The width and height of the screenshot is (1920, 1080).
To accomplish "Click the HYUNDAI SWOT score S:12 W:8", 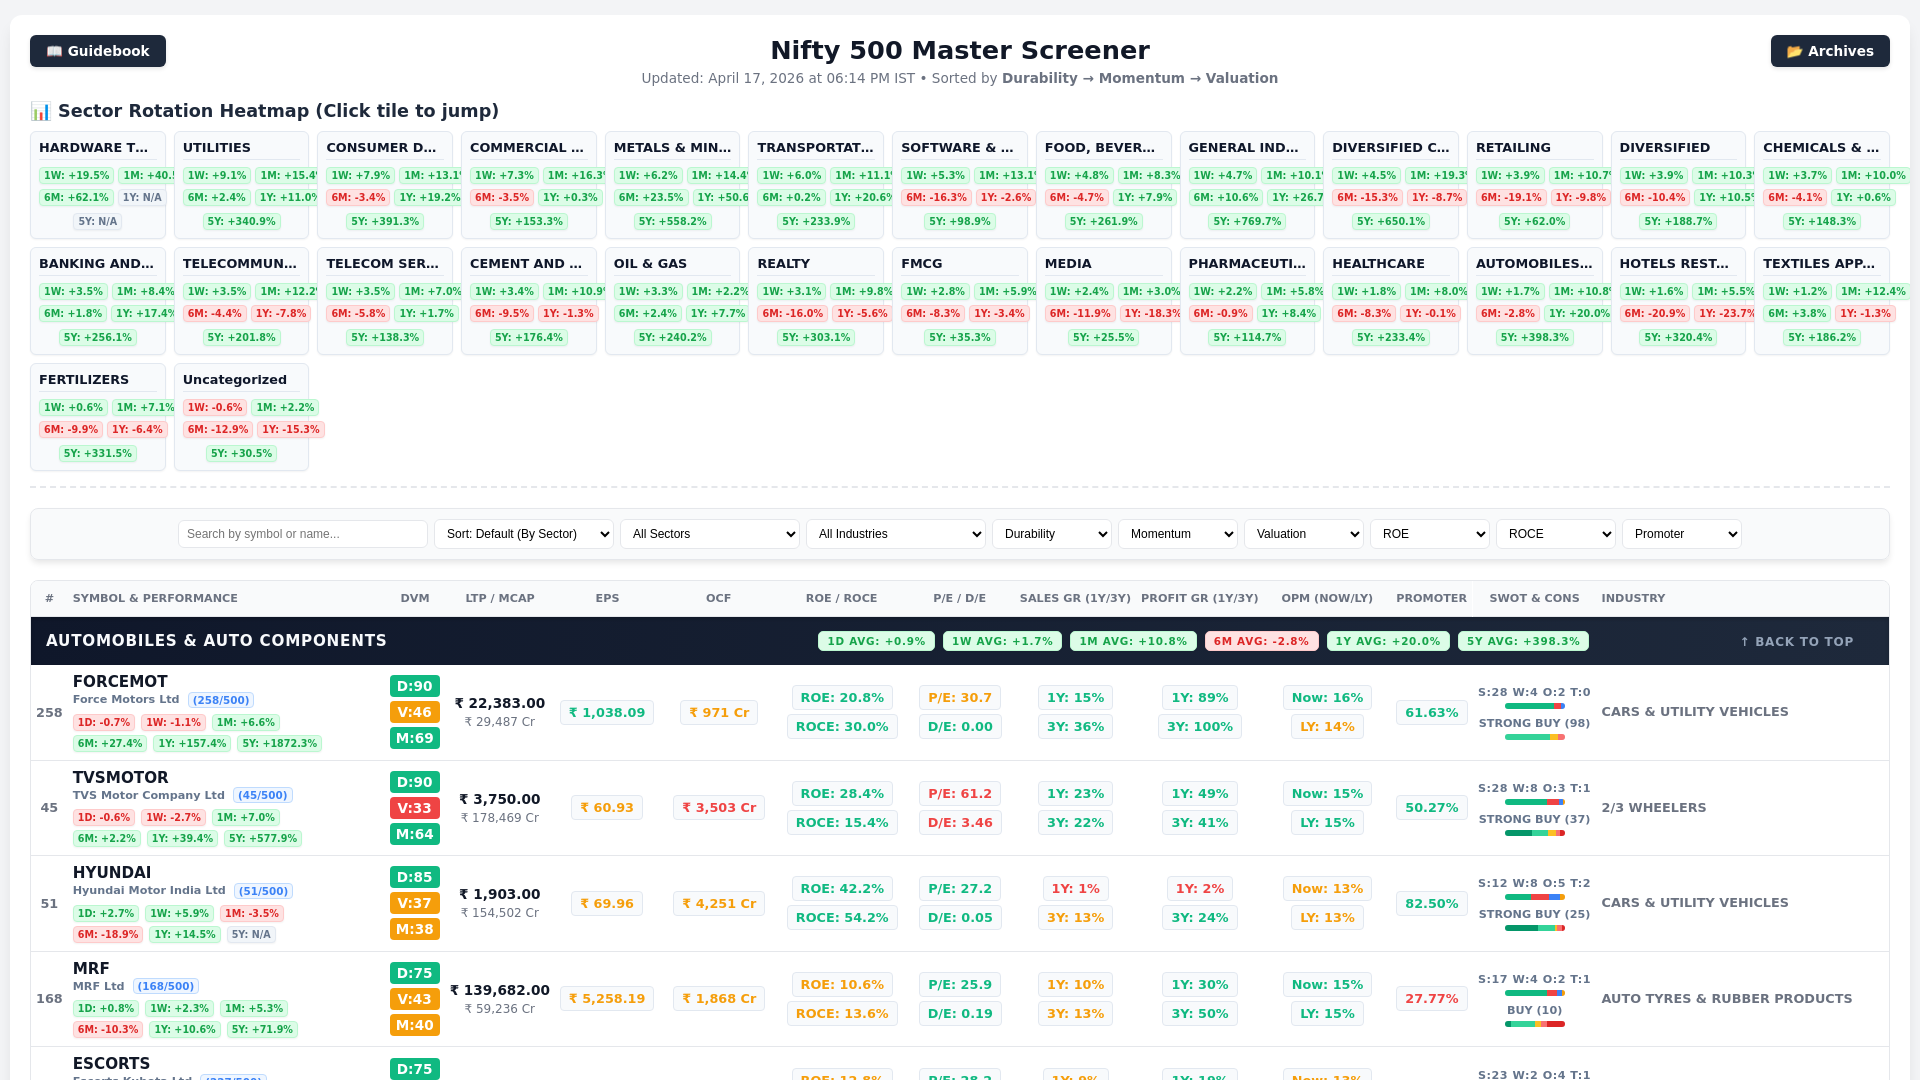I will tap(1534, 884).
